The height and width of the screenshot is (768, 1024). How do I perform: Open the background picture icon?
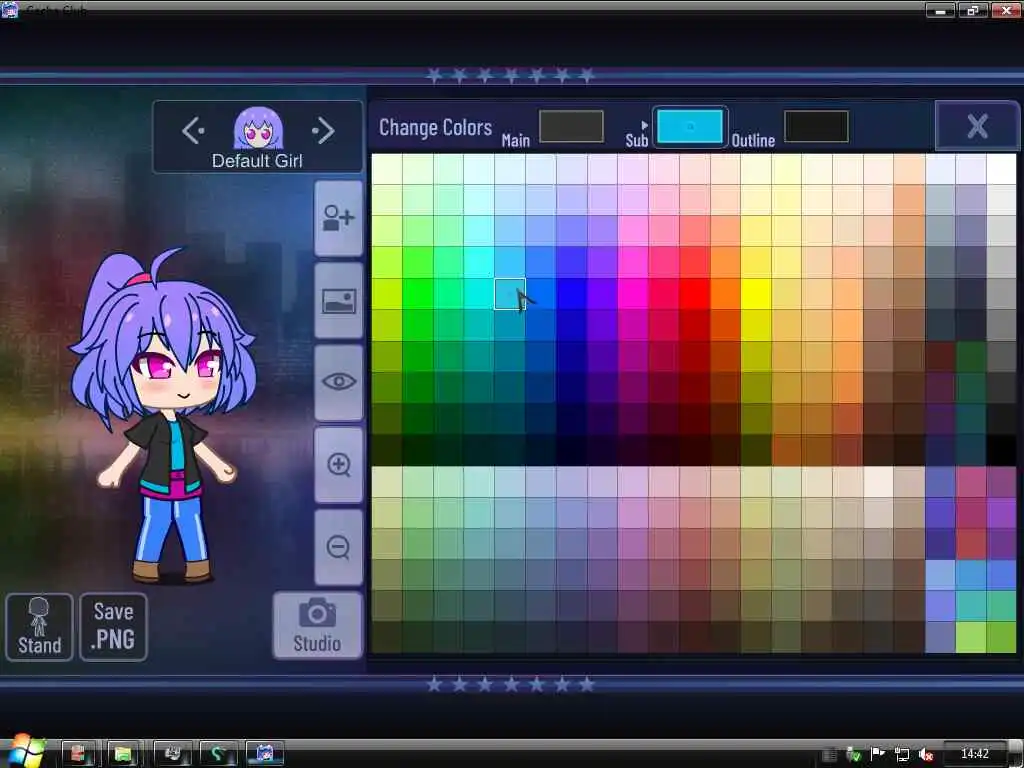[x=338, y=301]
